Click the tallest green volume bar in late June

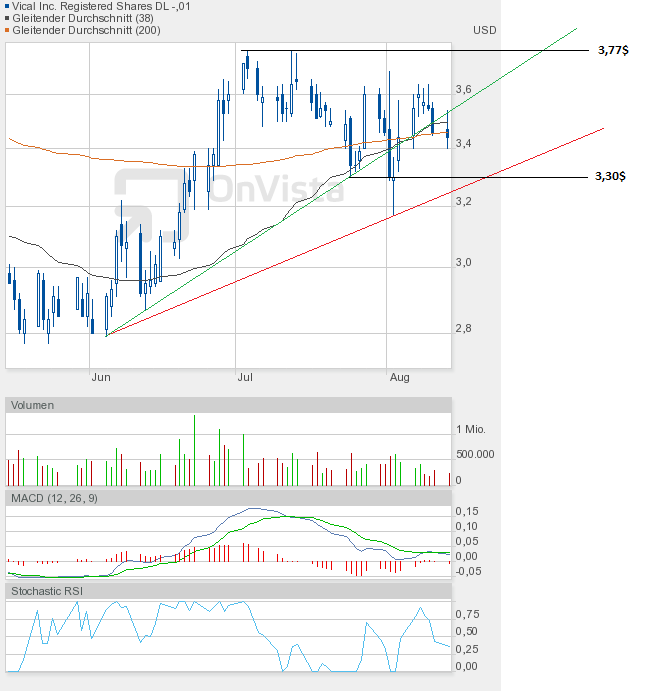pos(194,450)
